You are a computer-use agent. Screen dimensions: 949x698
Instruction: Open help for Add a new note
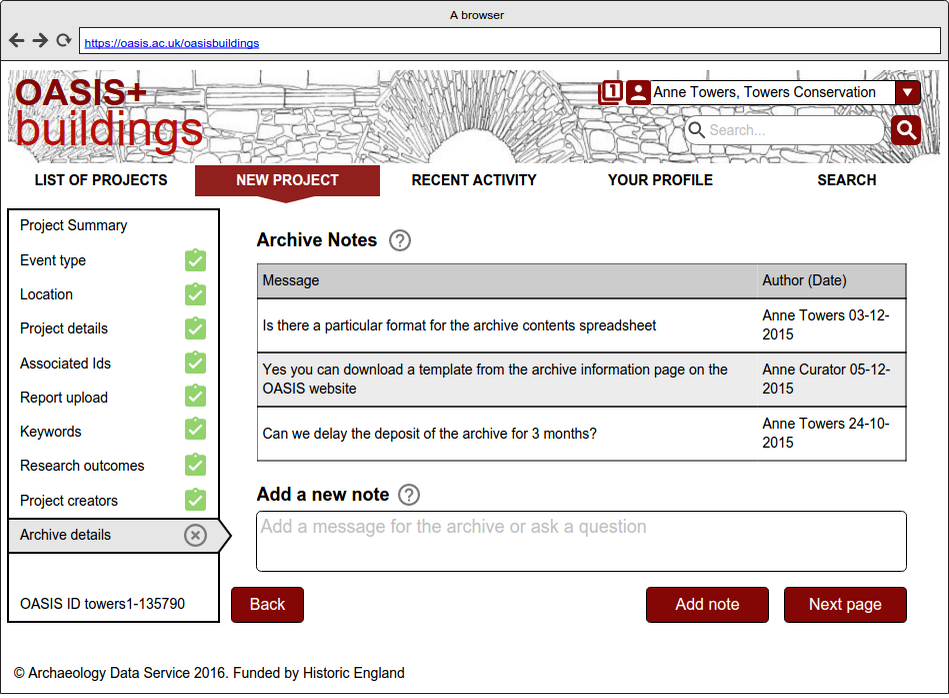(x=409, y=495)
